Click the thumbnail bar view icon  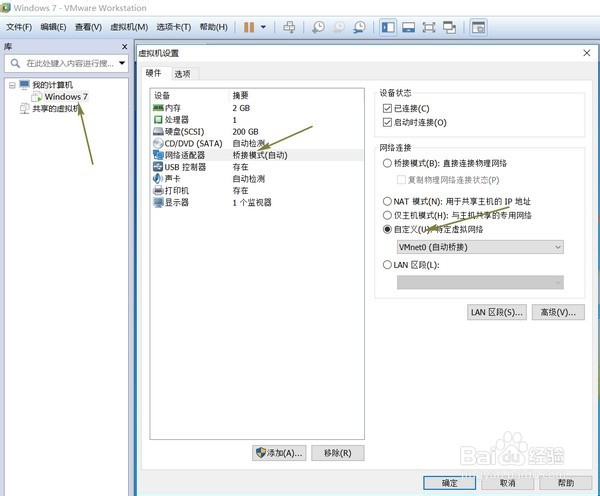click(408, 28)
